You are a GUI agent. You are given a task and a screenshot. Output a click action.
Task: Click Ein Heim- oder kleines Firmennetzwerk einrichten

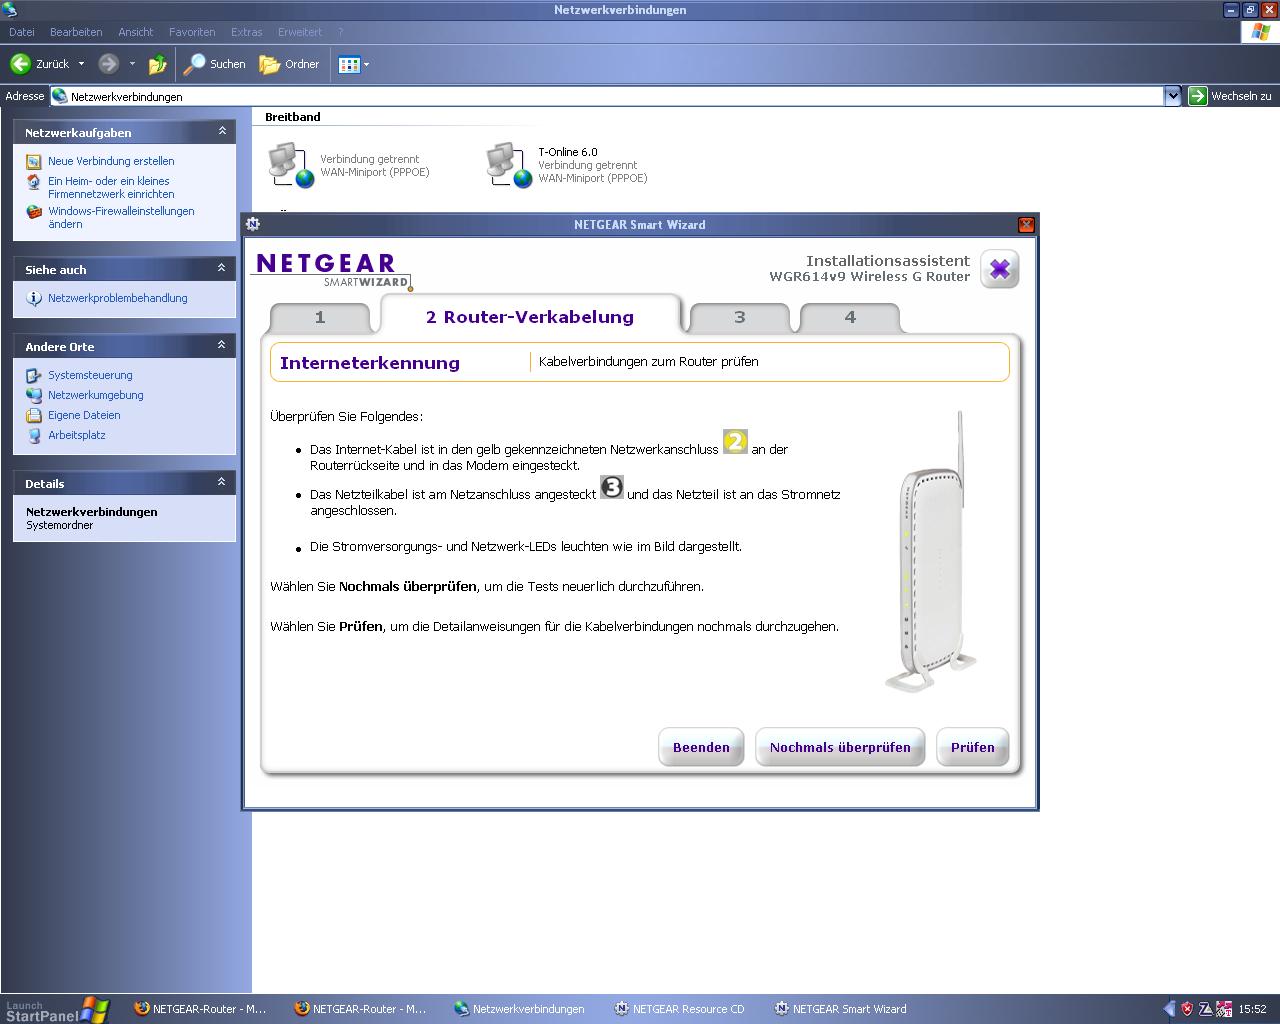(111, 188)
